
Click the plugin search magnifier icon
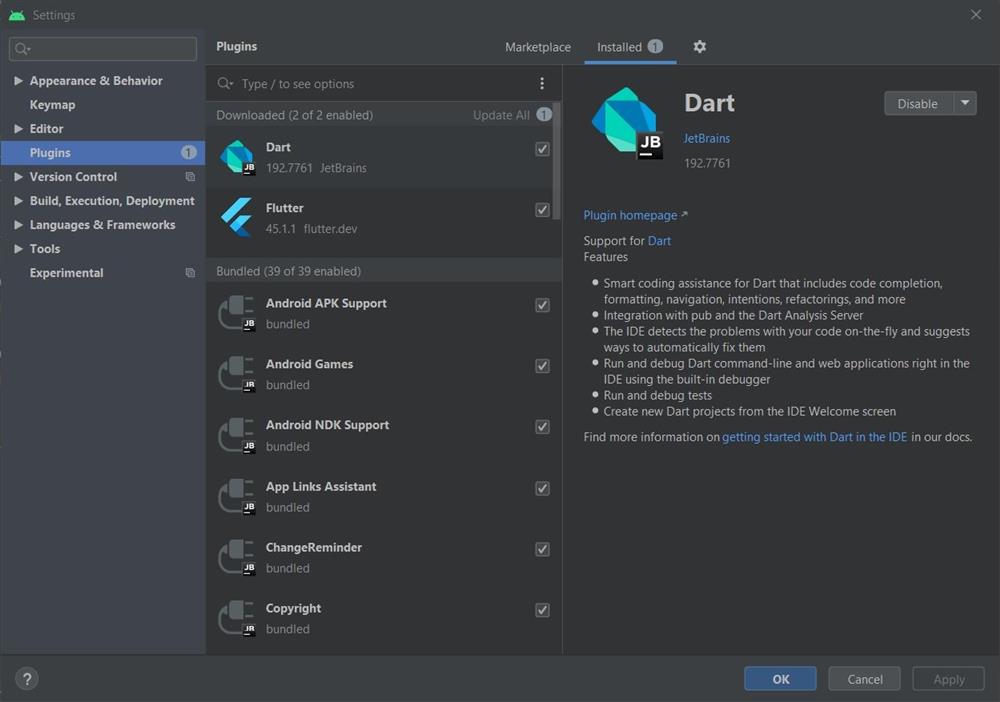click(224, 84)
